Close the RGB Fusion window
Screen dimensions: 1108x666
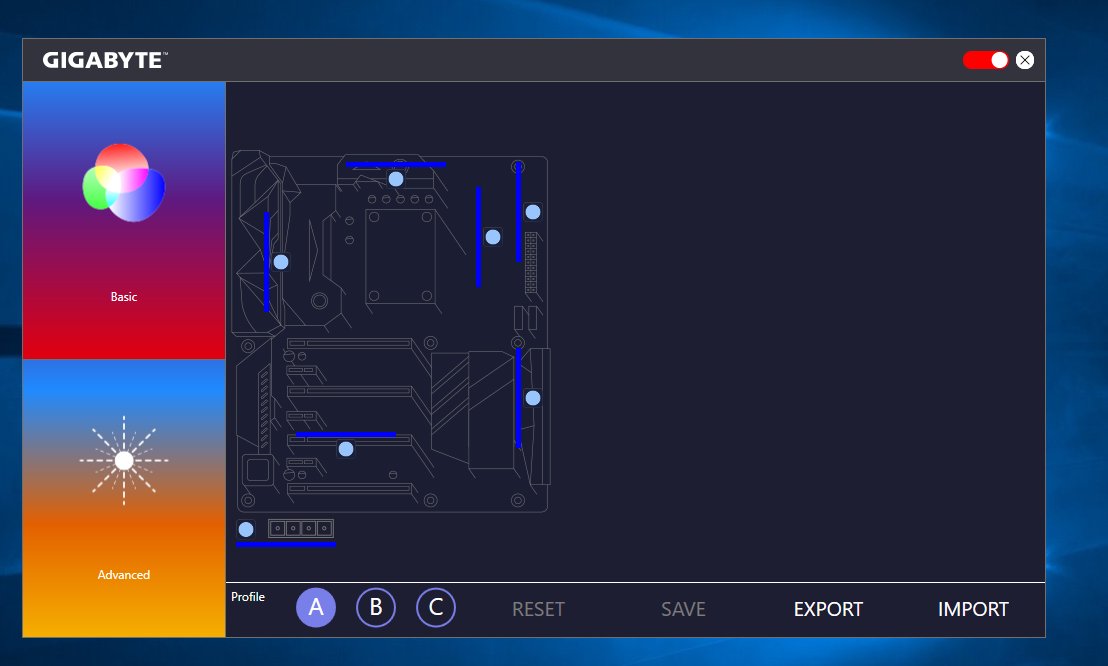point(1025,60)
